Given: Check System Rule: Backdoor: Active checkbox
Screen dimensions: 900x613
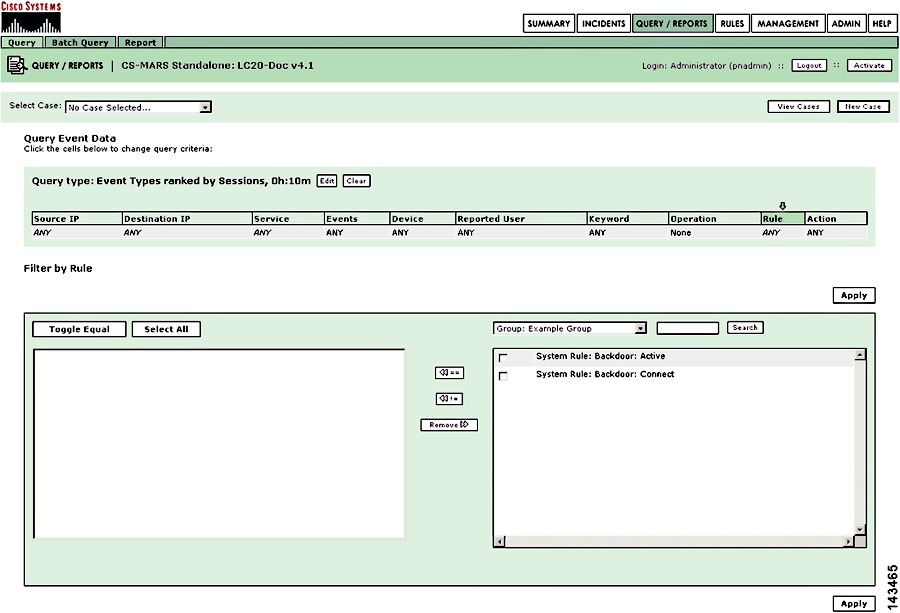Looking at the screenshot, I should [x=503, y=358].
